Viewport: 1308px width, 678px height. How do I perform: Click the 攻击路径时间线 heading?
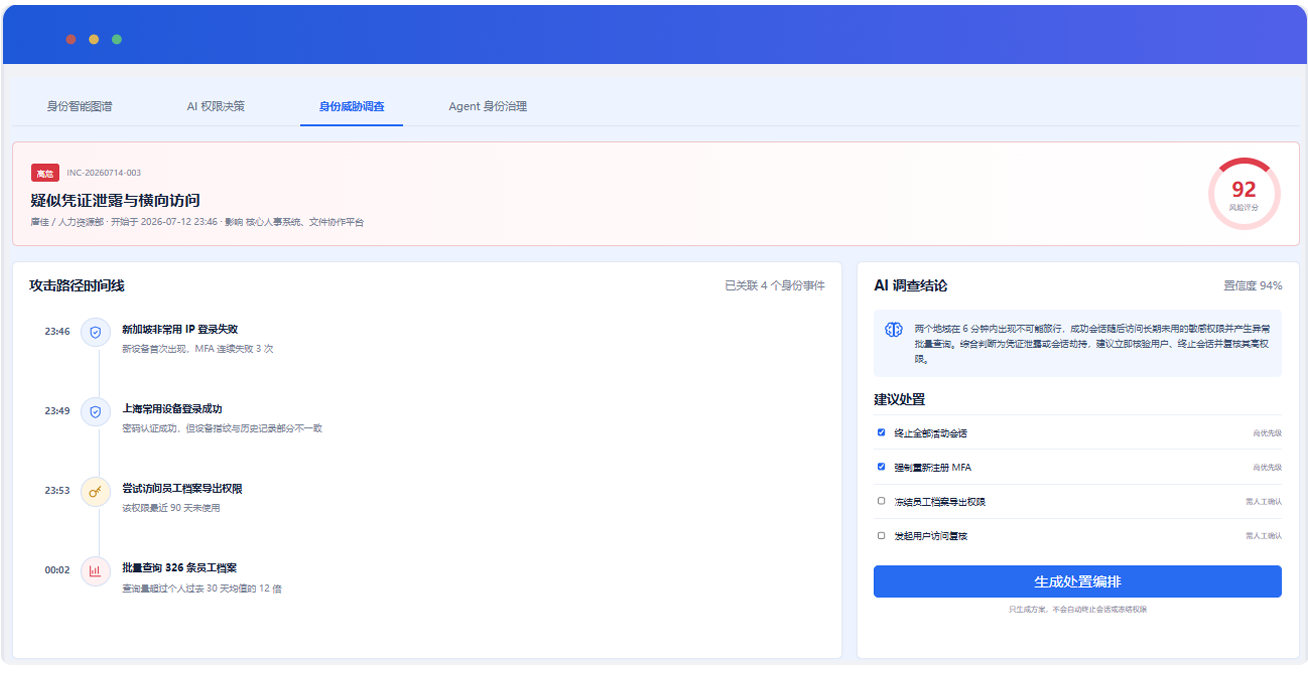click(x=77, y=286)
